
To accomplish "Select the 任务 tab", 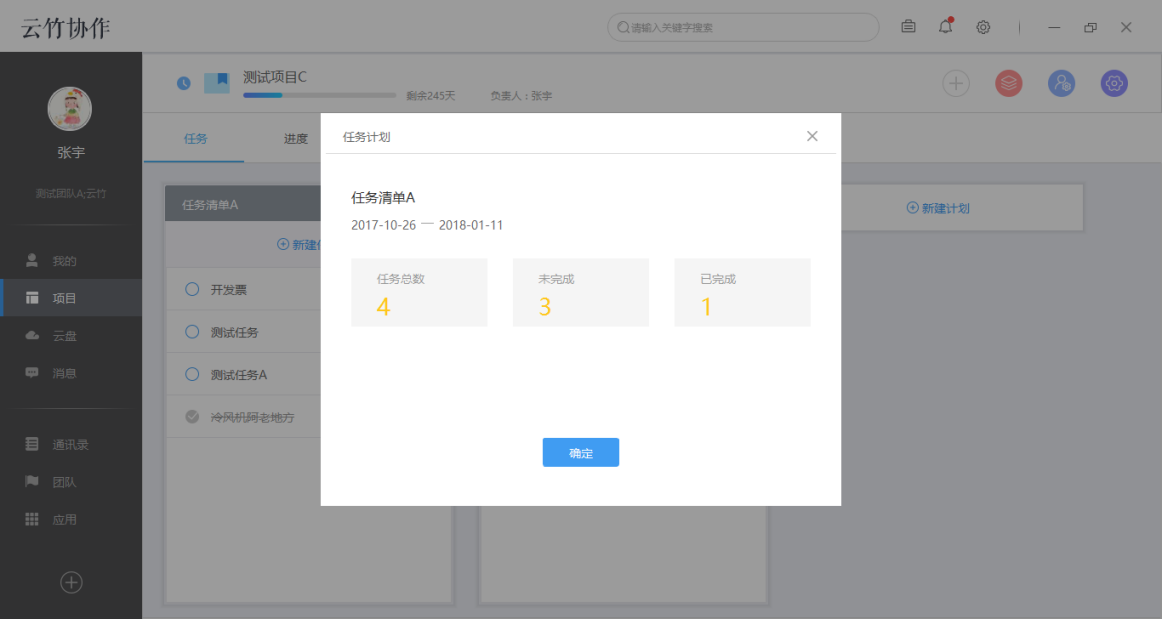I will (x=194, y=138).
